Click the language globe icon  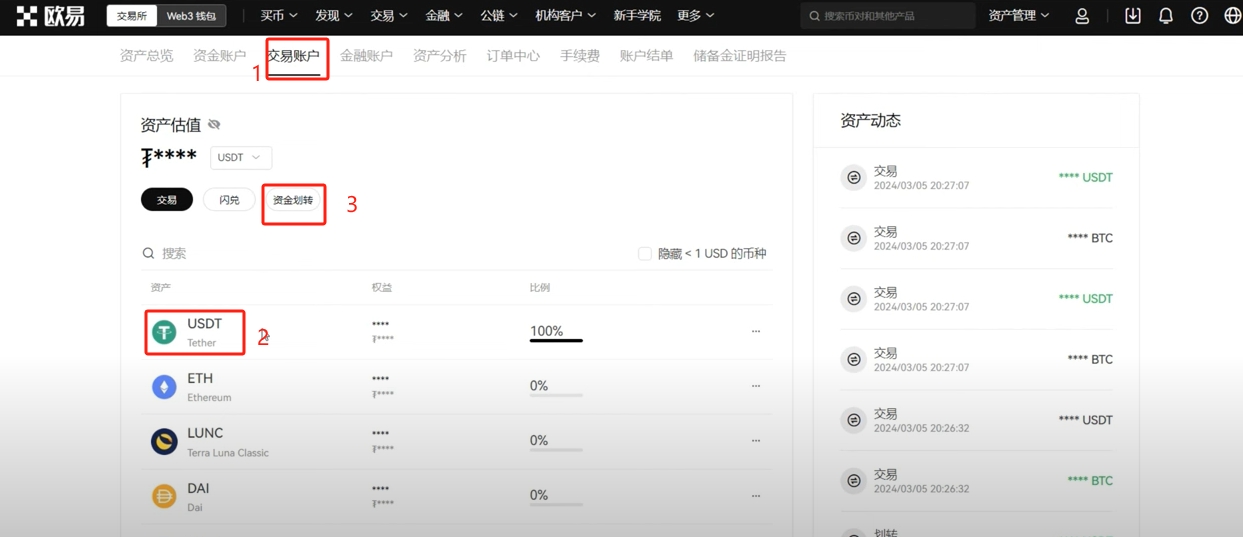[x=1232, y=16]
